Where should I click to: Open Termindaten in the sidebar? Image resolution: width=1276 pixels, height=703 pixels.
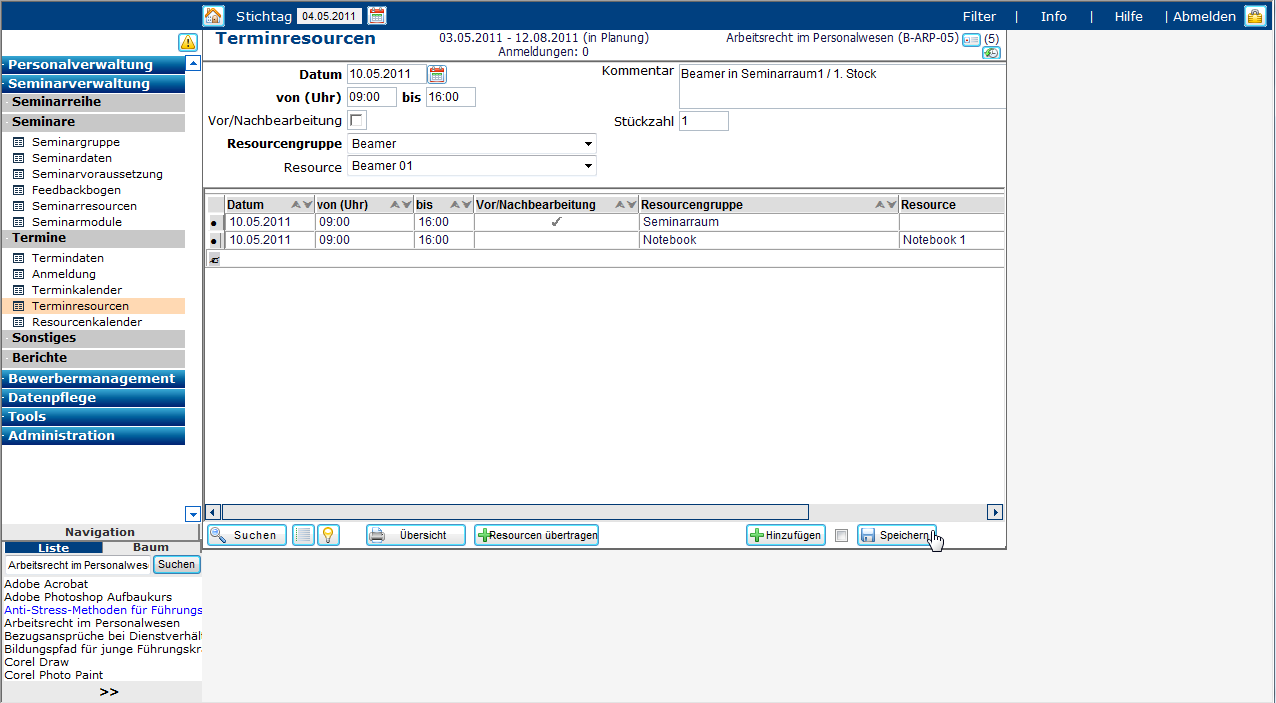[68, 258]
